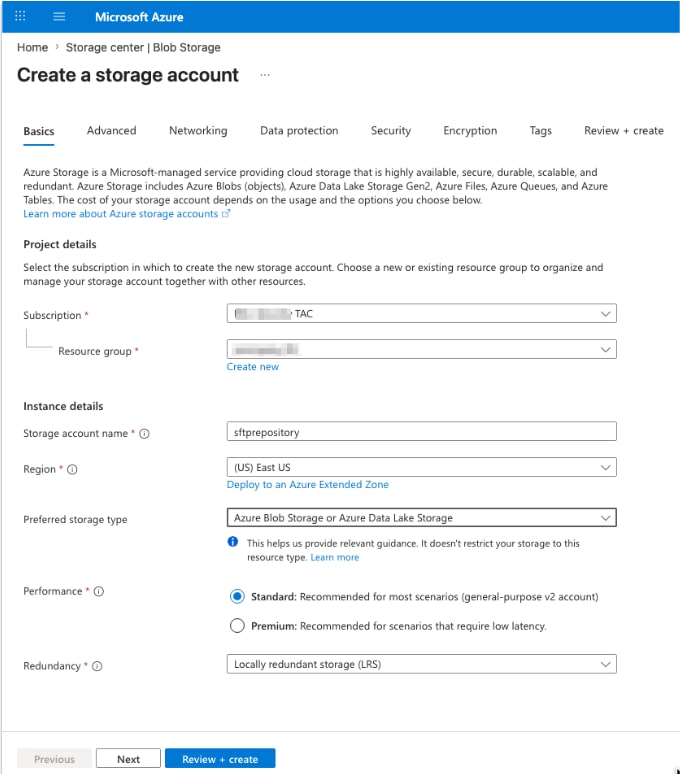Click the Next button
The height and width of the screenshot is (774, 680).
click(128, 759)
